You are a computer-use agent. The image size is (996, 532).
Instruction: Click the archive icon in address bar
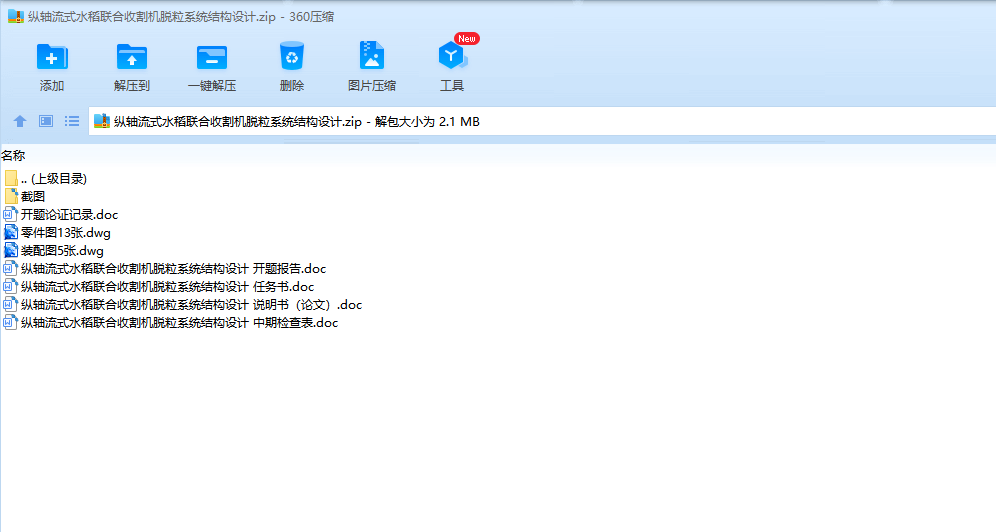(102, 121)
